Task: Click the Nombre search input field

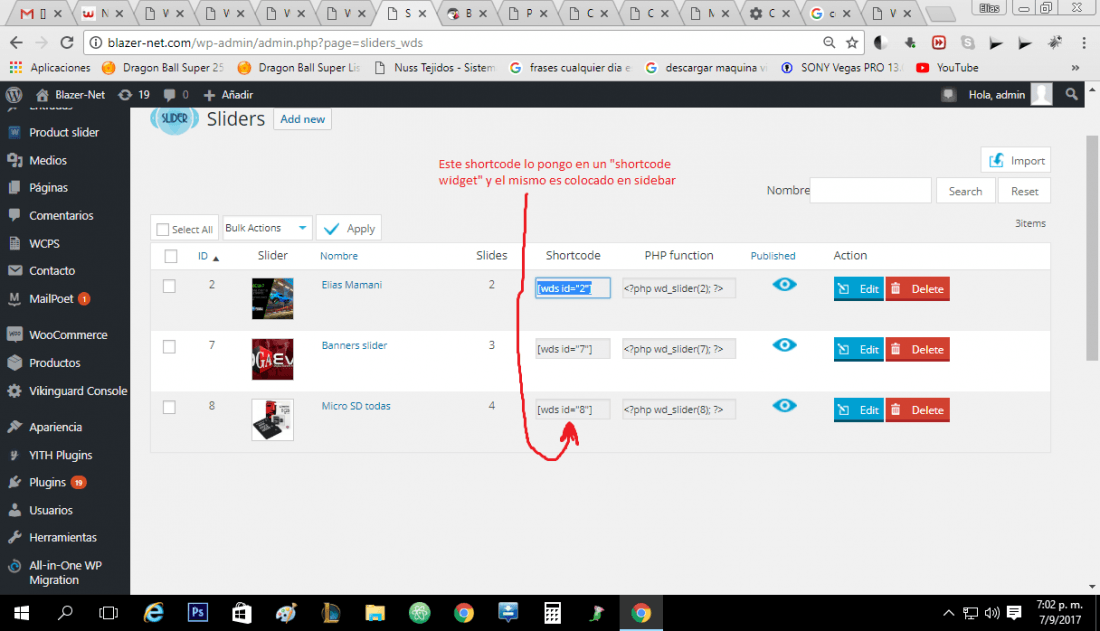Action: 871,190
